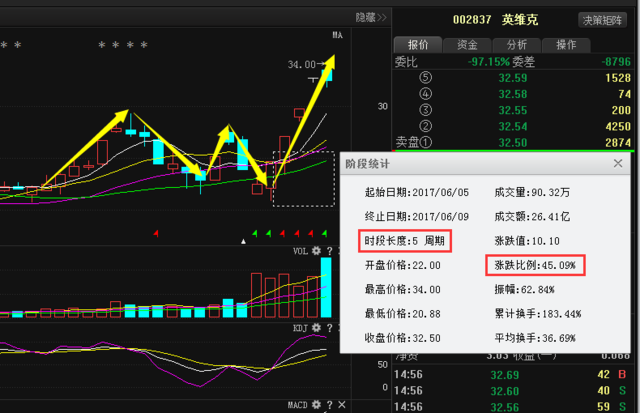Select the VOL indicator label
This screenshot has height=413, width=640.
click(300, 251)
